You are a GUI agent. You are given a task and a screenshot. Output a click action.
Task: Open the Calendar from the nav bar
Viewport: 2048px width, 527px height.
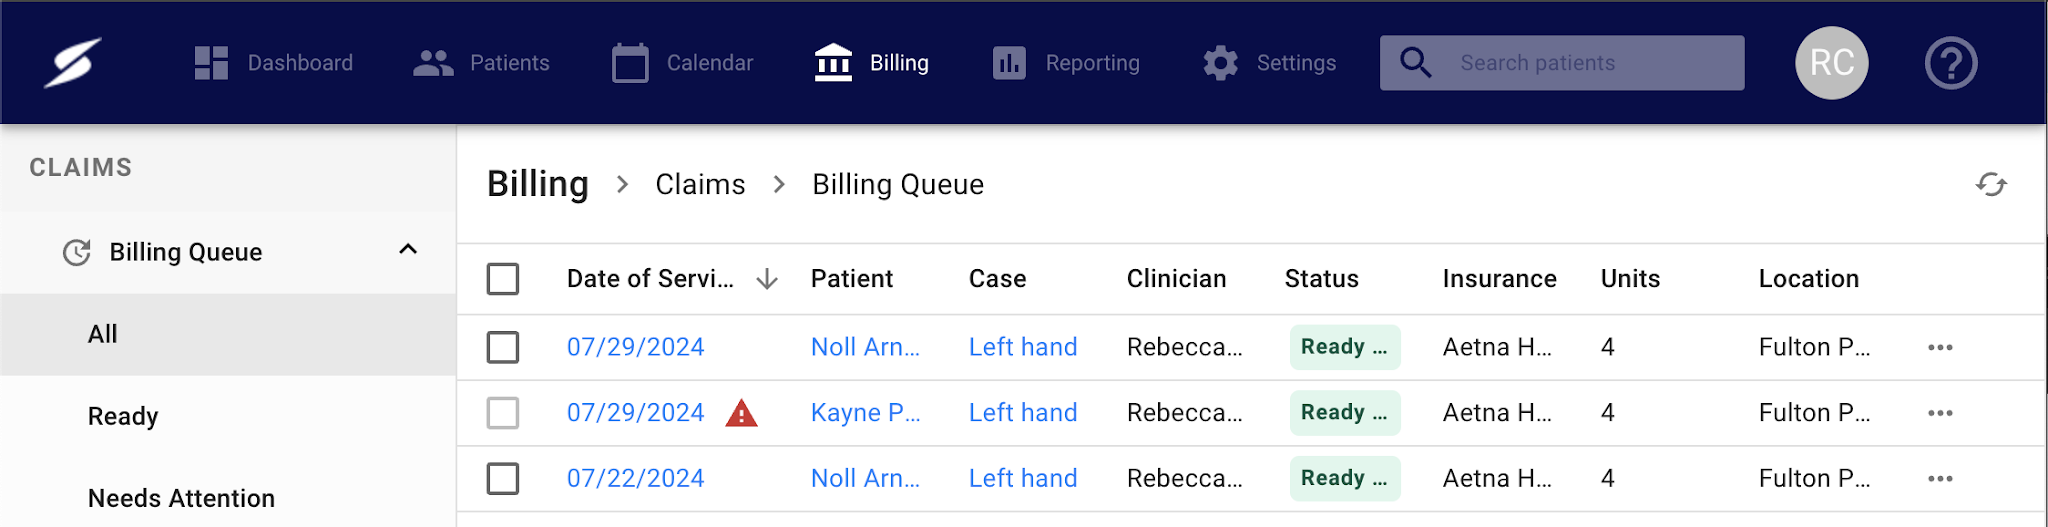click(683, 63)
